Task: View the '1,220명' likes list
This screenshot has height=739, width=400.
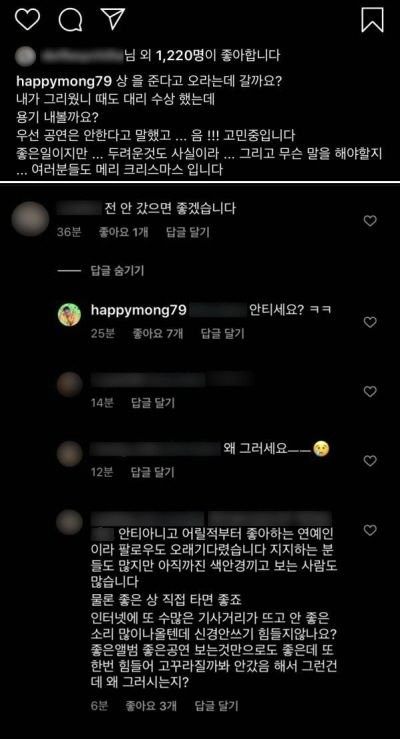Action: (x=176, y=56)
